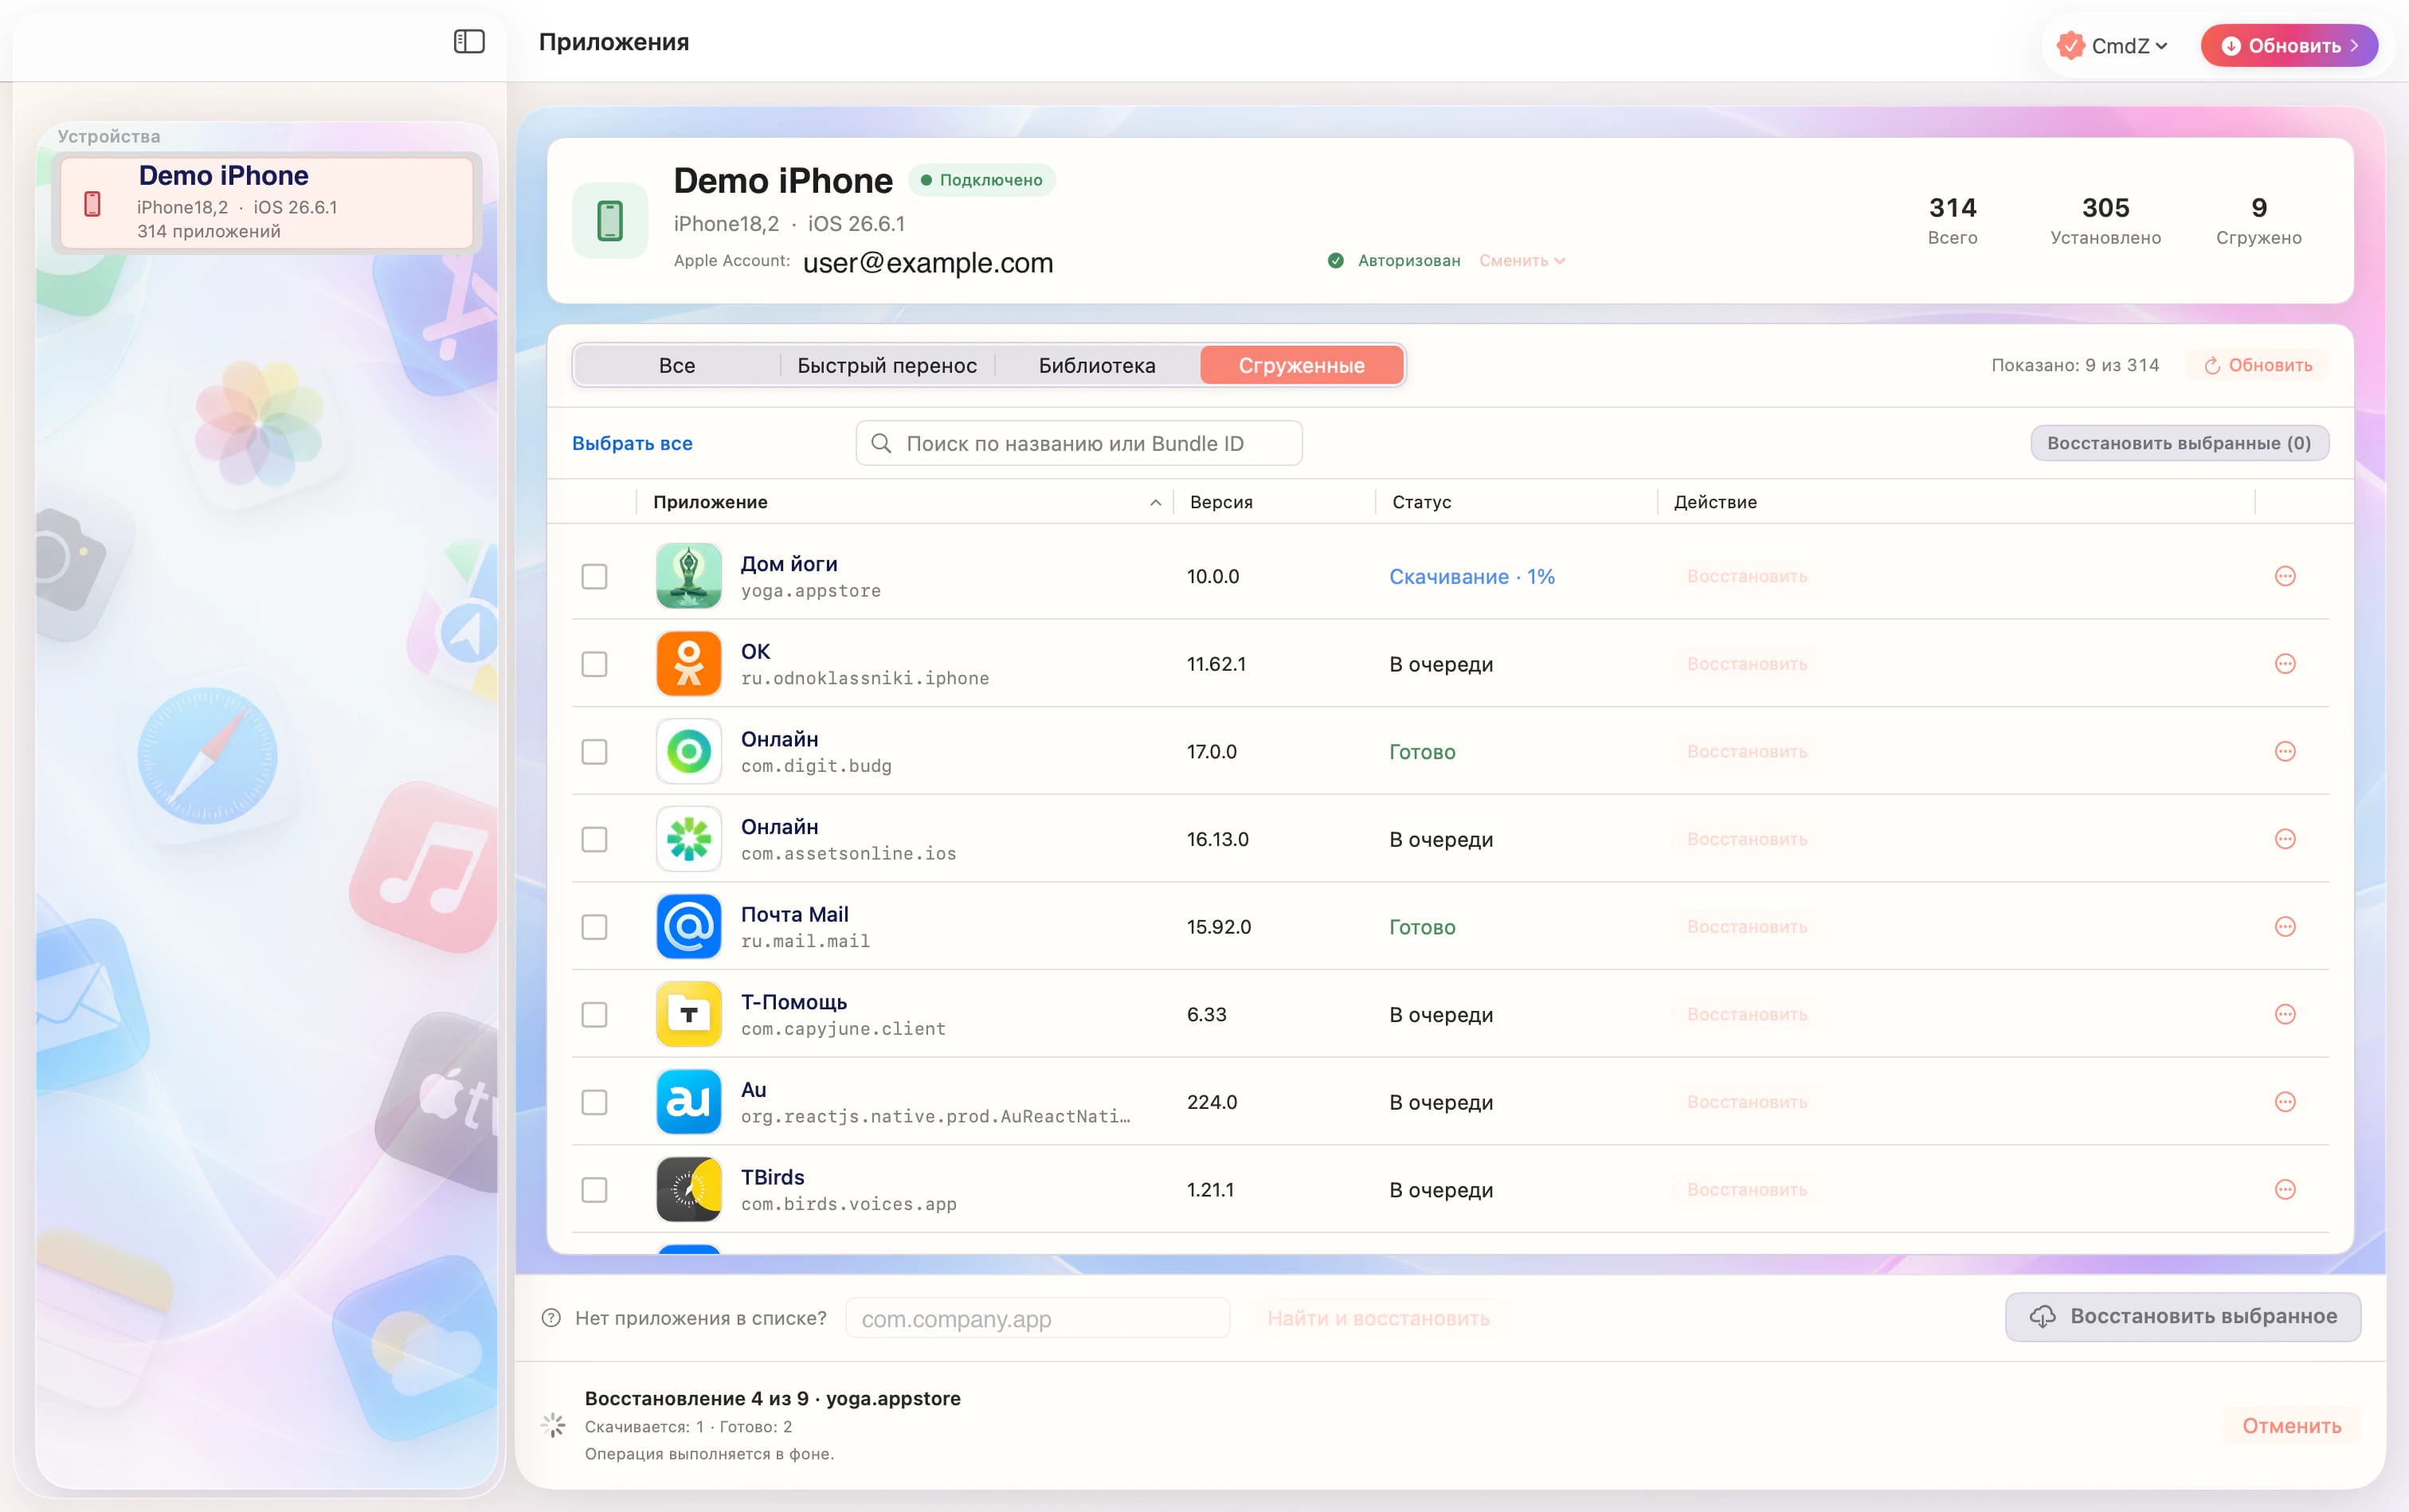Click the Дом йоги app icon
The height and width of the screenshot is (1512, 2409).
coord(688,576)
